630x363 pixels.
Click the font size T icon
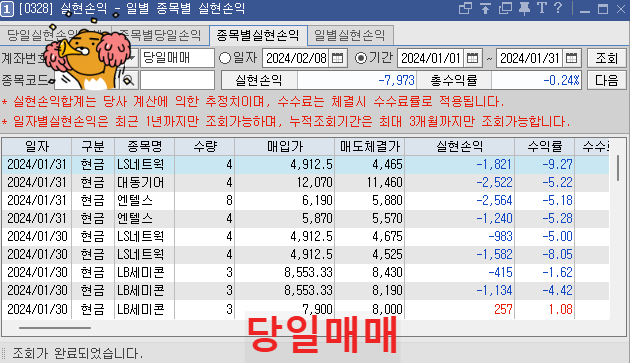point(542,8)
